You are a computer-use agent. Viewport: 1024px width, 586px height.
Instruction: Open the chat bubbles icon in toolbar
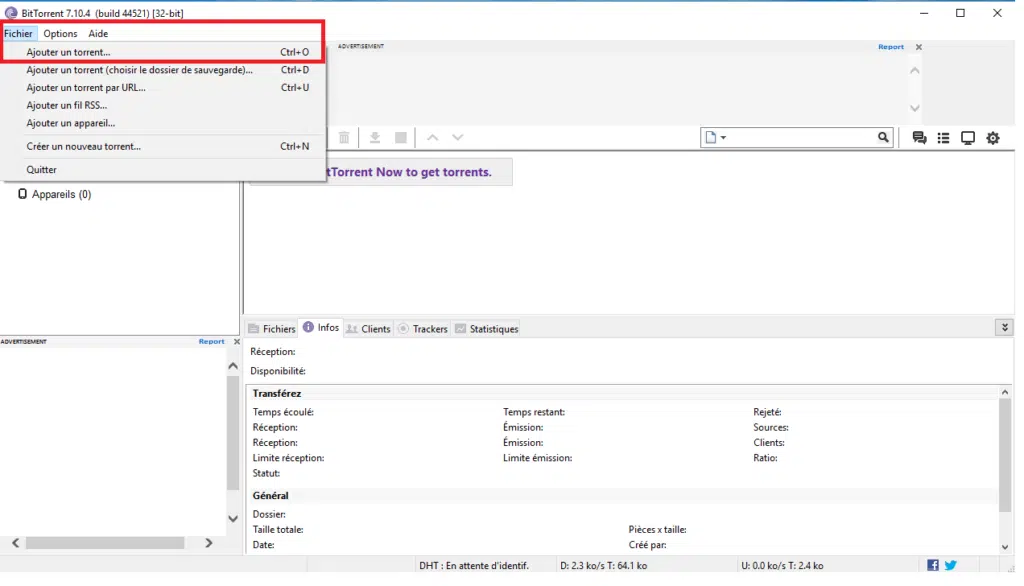pyautogui.click(x=920, y=138)
